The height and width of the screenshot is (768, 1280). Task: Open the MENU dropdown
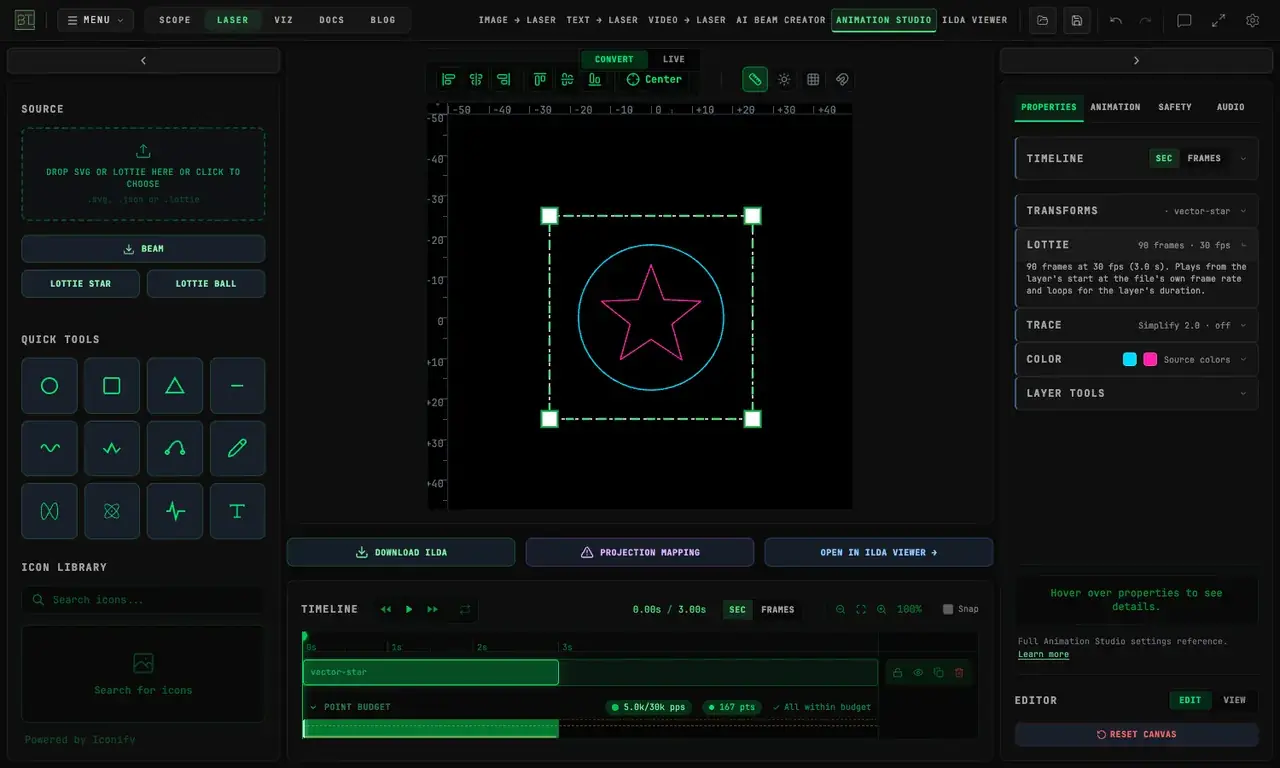[x=96, y=20]
